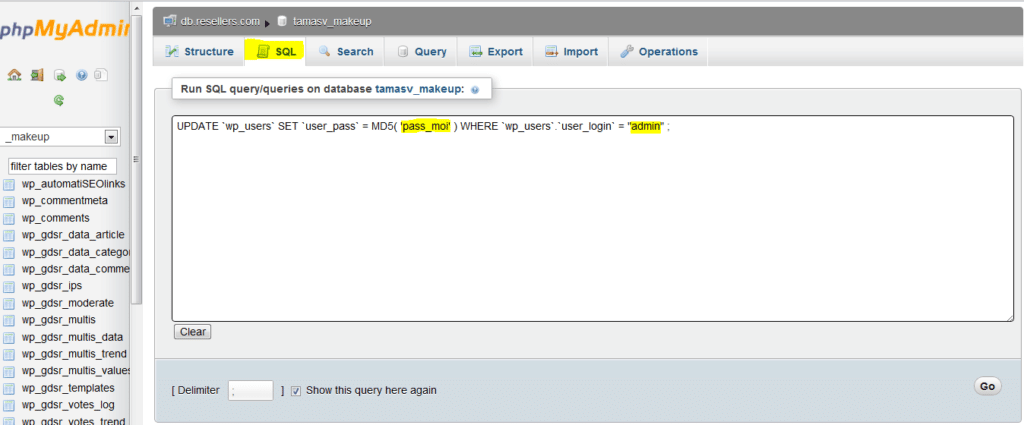Click the Delimiter input field

[x=250, y=390]
